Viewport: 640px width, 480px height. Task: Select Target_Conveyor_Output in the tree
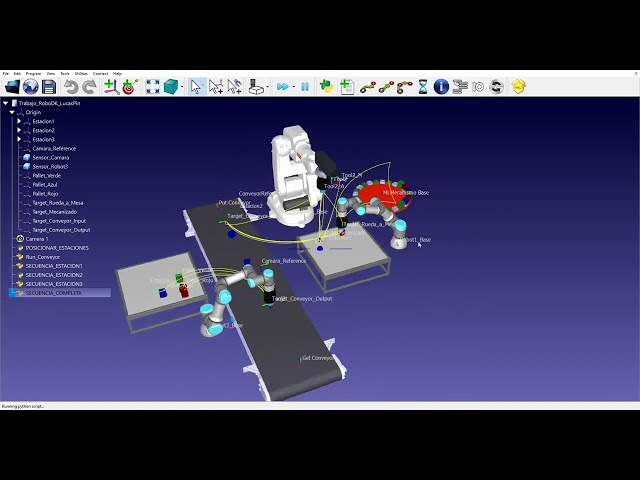61,230
